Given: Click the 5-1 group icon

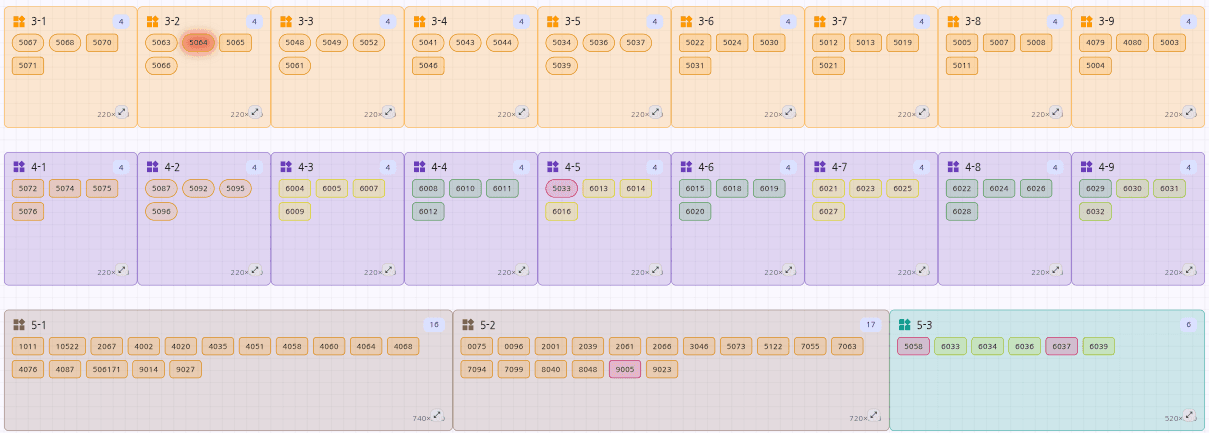Looking at the screenshot, I should 19,325.
